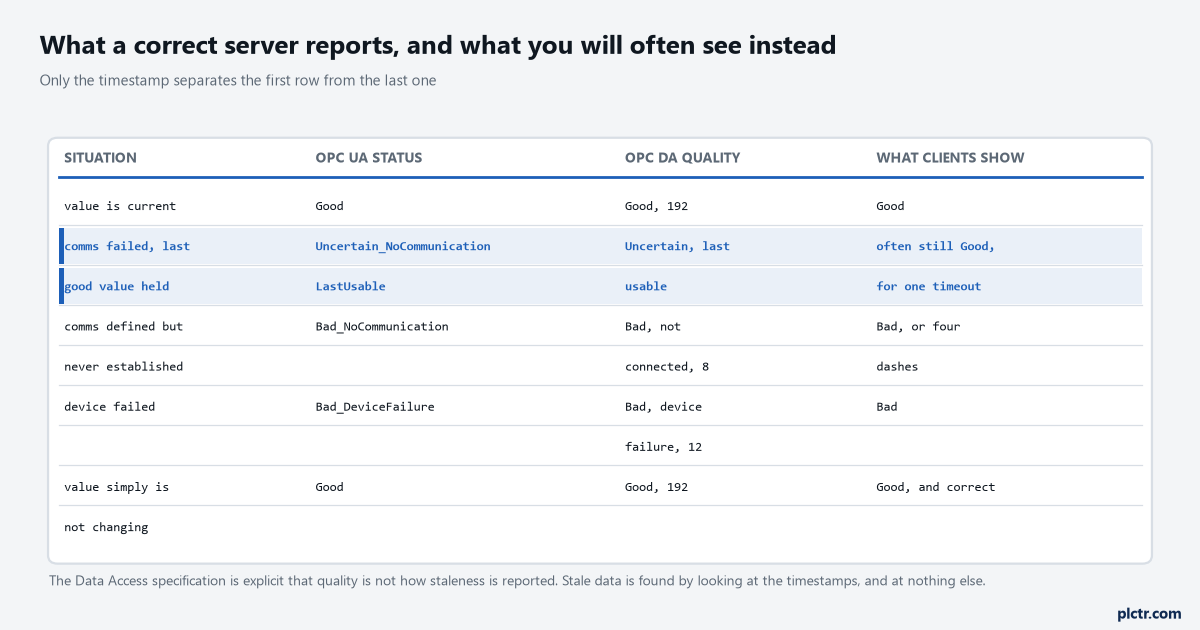Select the "Bad_DeviceFailure" status cell
The image size is (1200, 630).
(x=375, y=406)
